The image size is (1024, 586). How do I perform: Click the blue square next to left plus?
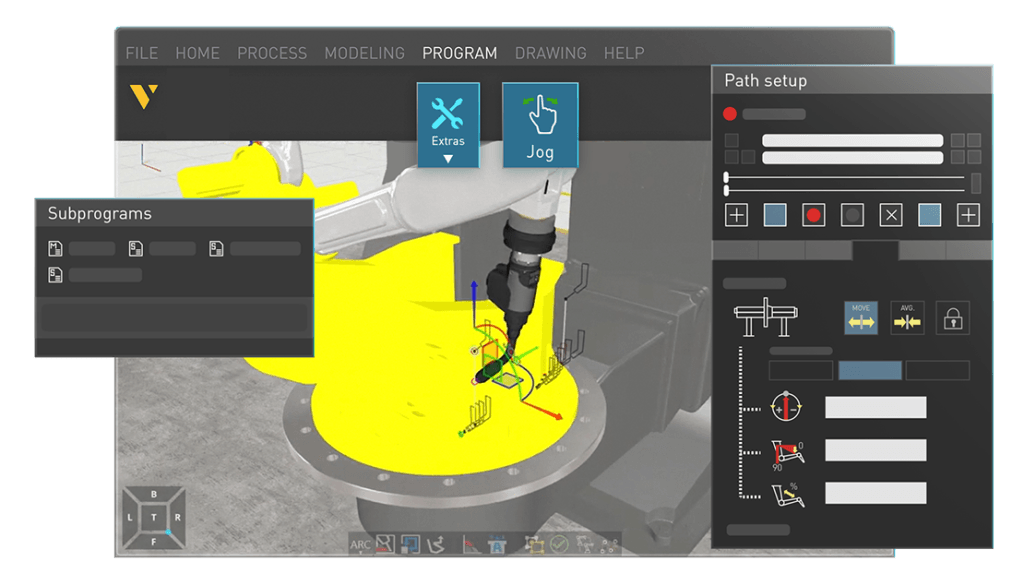(x=775, y=215)
